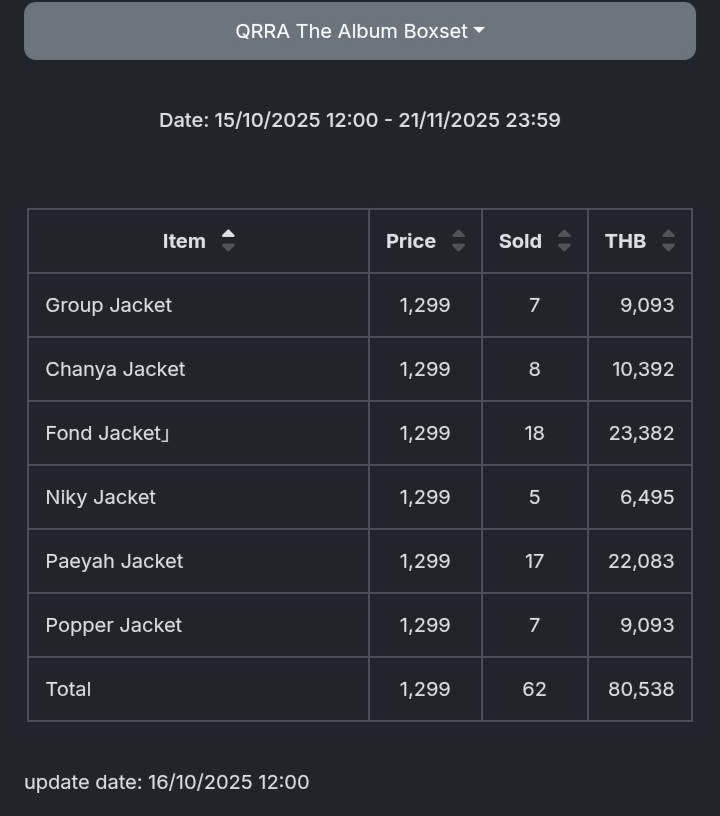The width and height of the screenshot is (720, 816).
Task: Click the Price column header text
Action: coord(411,241)
